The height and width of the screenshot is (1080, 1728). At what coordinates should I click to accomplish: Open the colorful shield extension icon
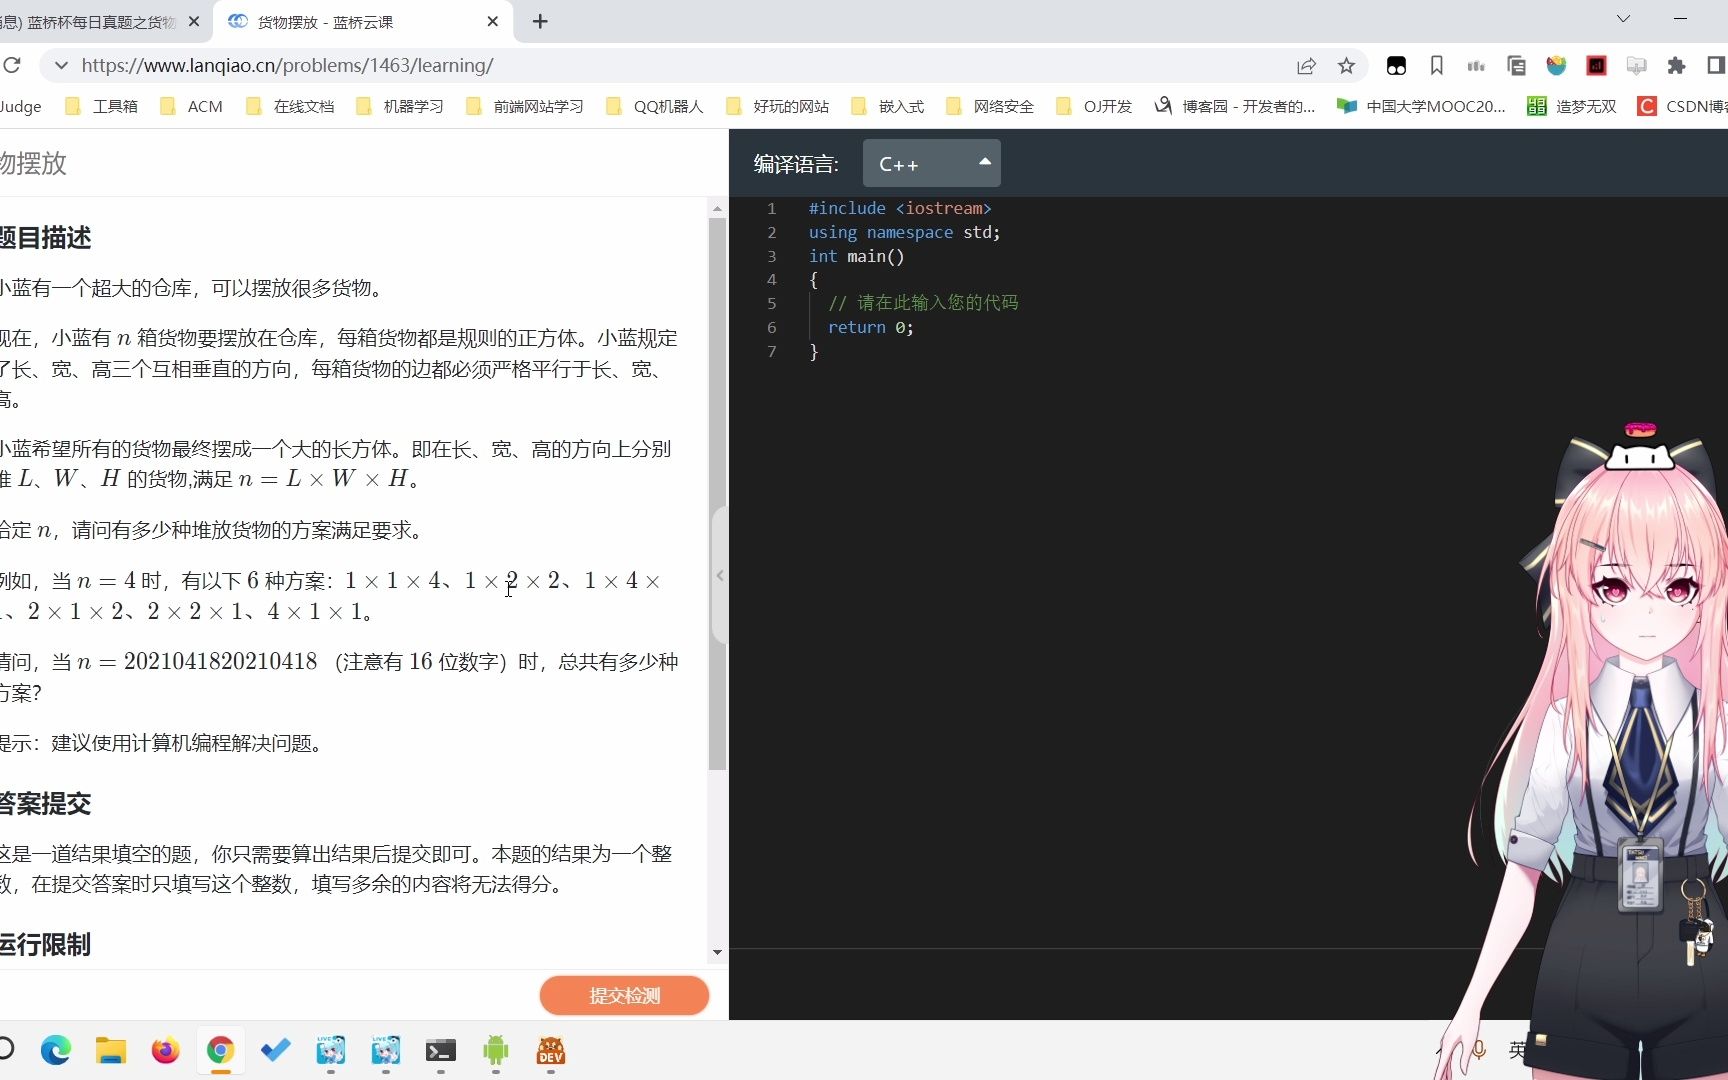[x=1556, y=65]
